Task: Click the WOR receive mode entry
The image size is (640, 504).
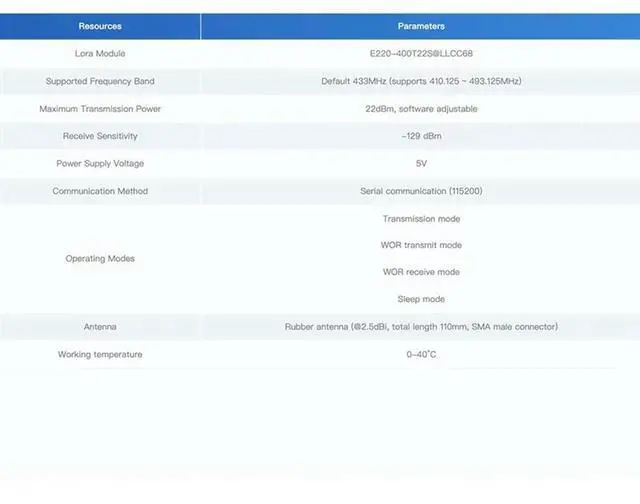Action: [421, 272]
